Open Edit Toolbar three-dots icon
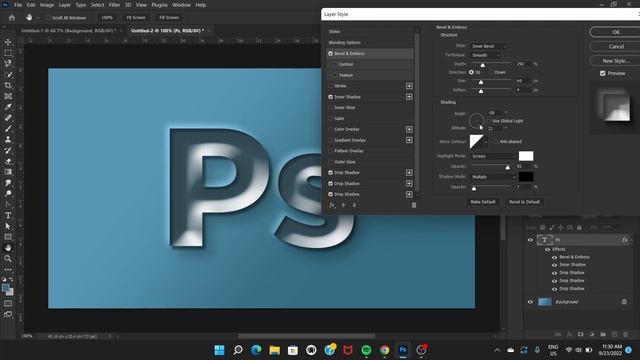640x360 pixels. [8, 269]
